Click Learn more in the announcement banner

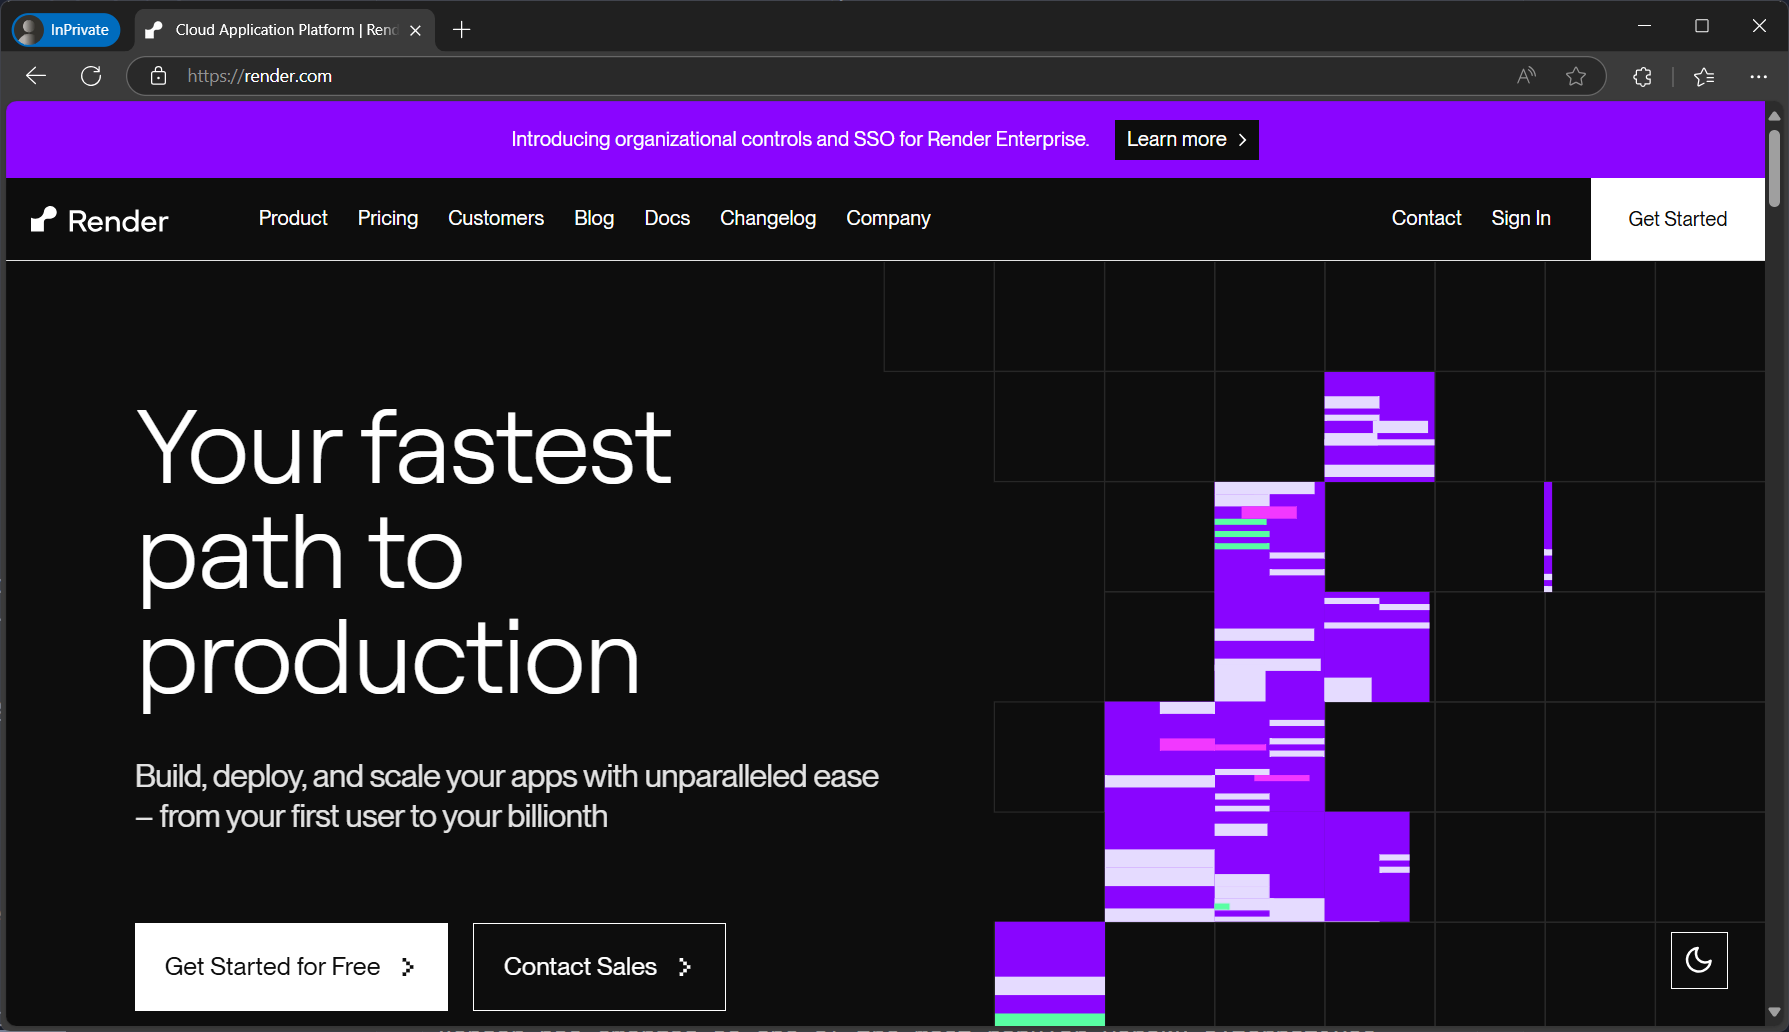(1186, 140)
